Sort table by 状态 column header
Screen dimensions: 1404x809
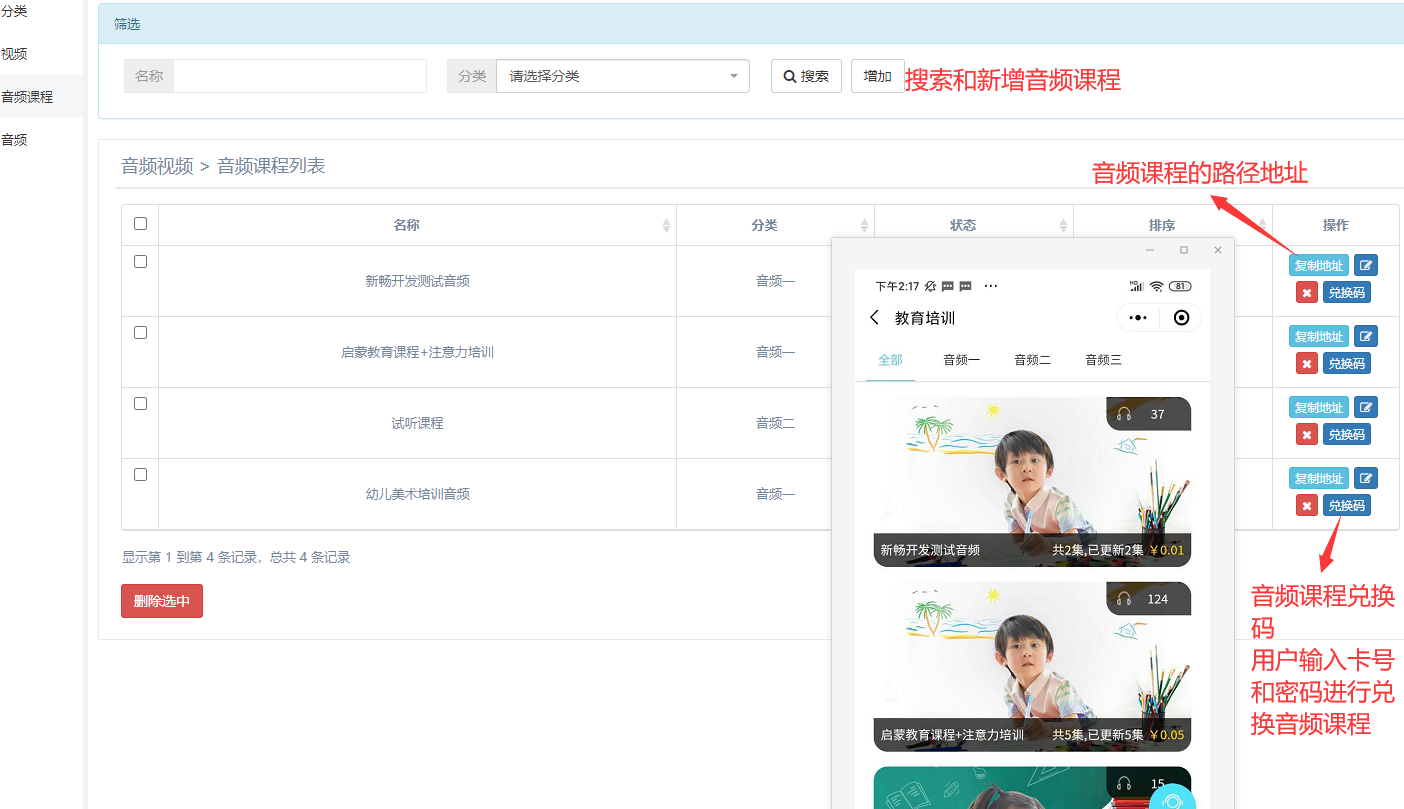[973, 225]
